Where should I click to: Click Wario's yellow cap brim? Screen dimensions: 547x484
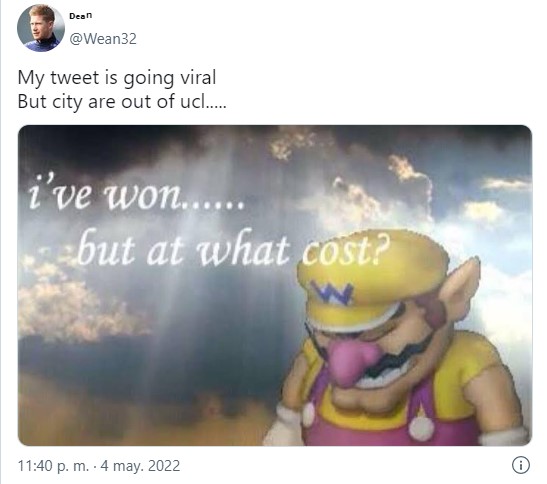352,316
